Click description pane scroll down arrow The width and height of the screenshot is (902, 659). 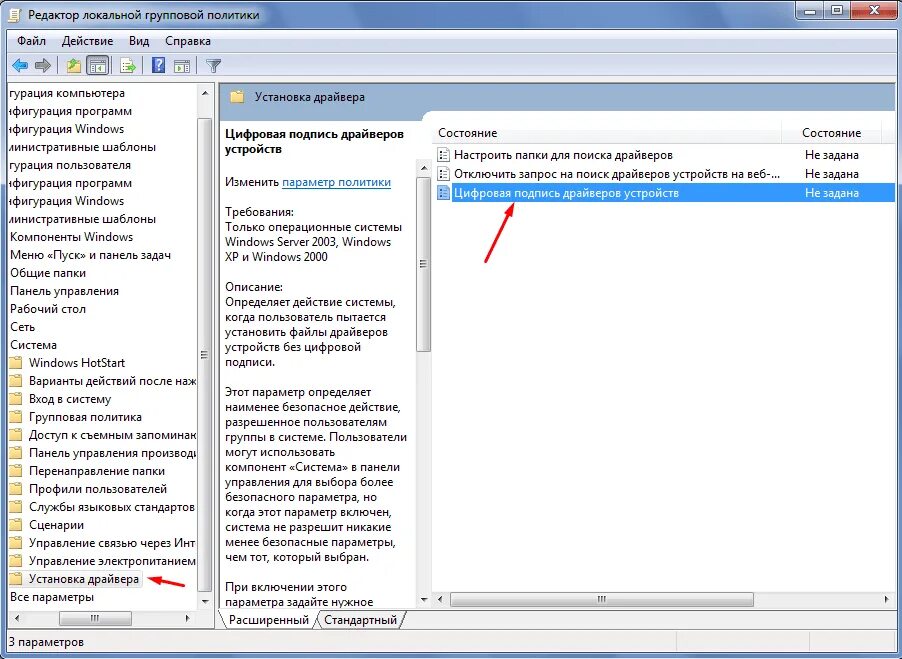pyautogui.click(x=424, y=600)
